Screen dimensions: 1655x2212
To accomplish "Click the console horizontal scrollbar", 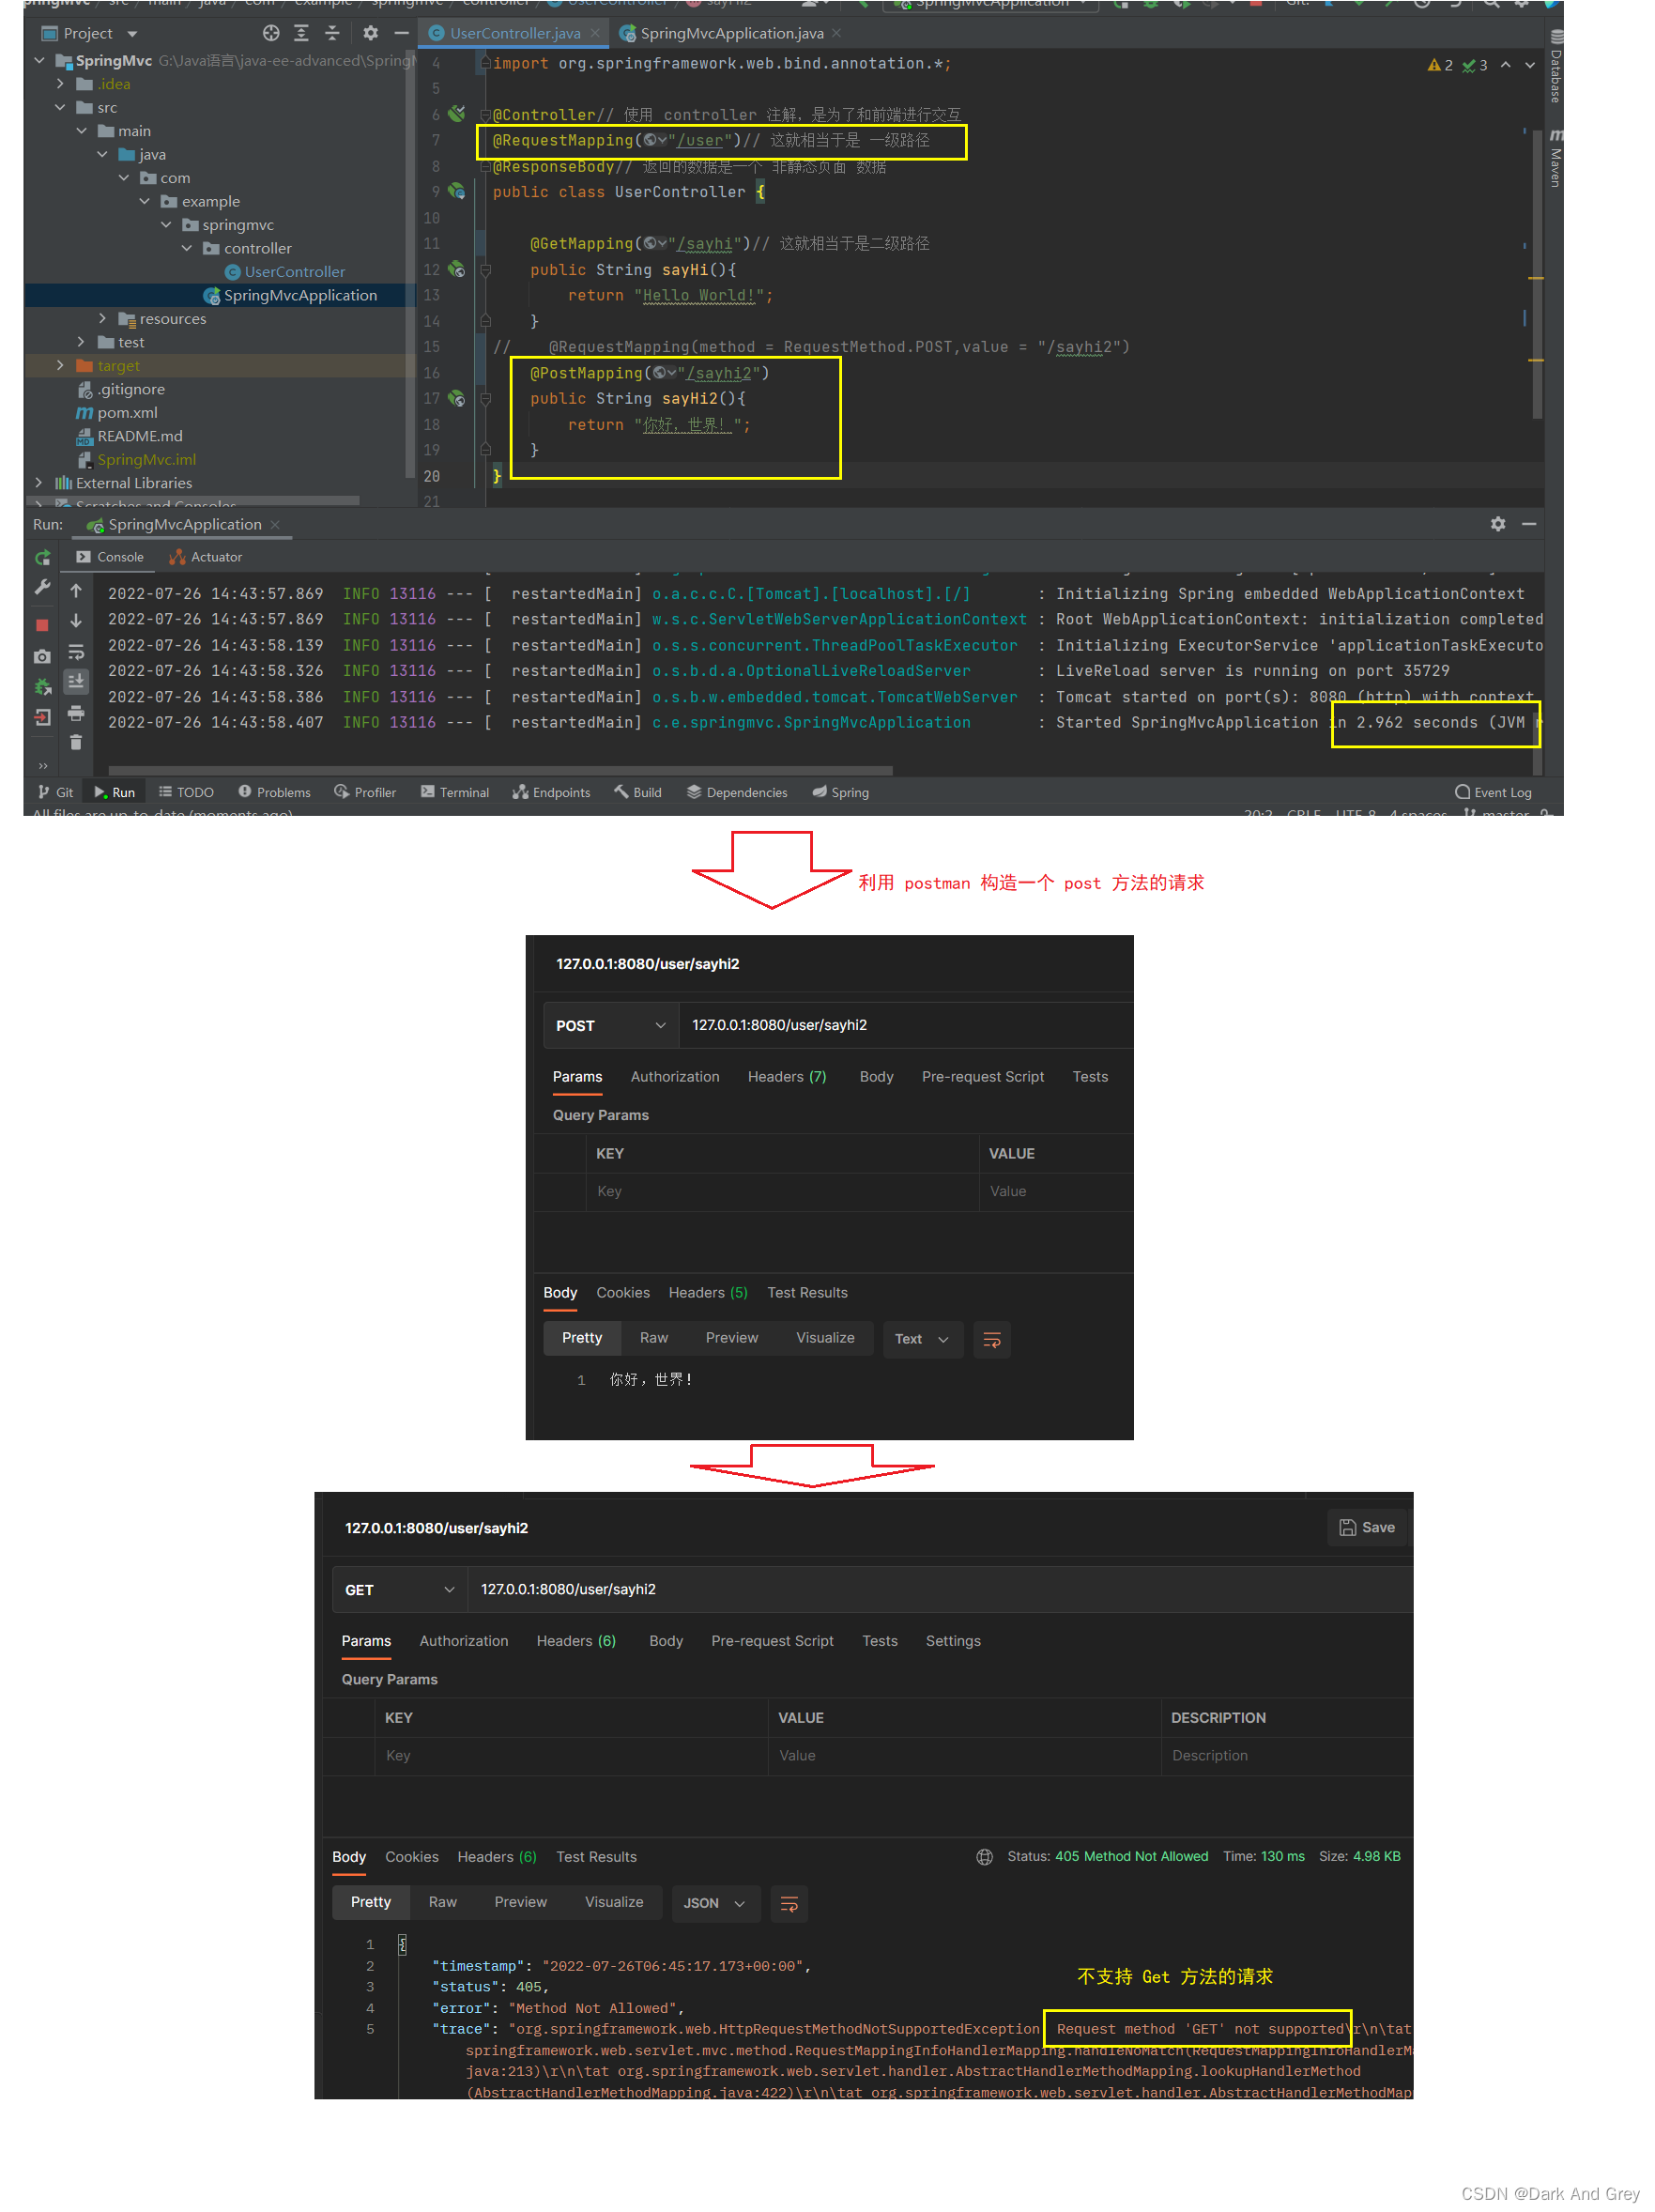I will [x=500, y=770].
